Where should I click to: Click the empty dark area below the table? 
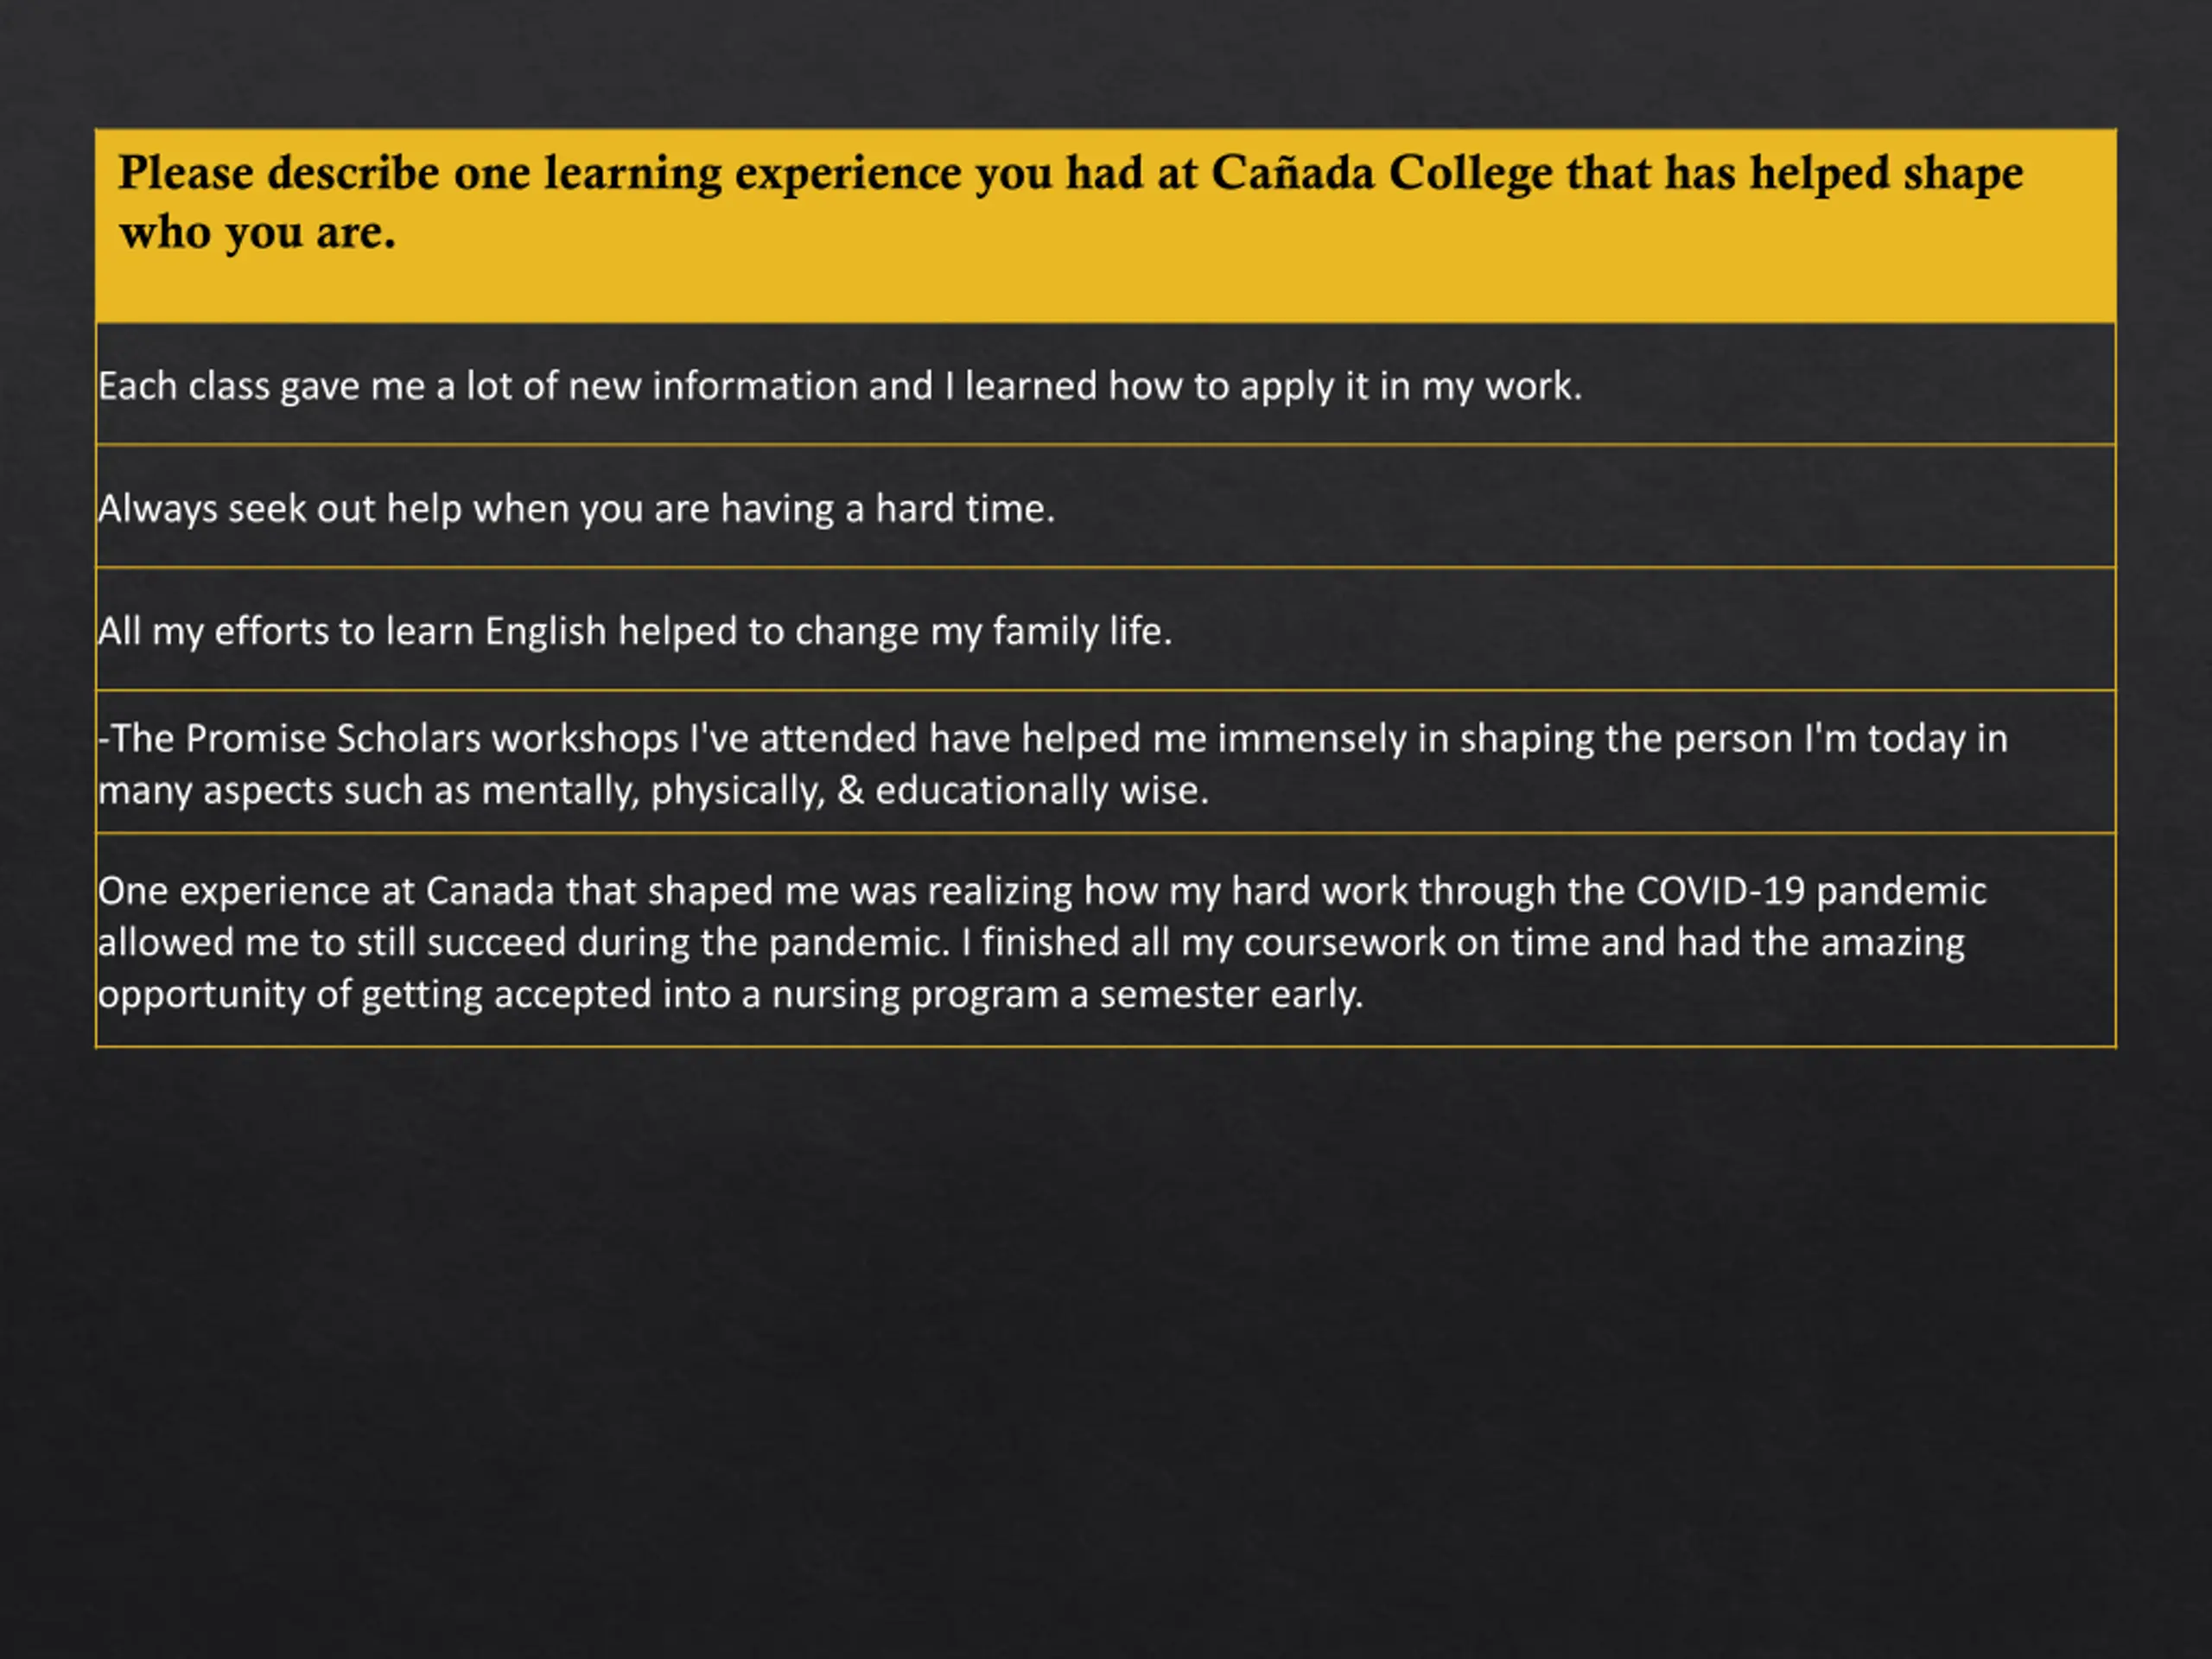tap(1105, 1350)
